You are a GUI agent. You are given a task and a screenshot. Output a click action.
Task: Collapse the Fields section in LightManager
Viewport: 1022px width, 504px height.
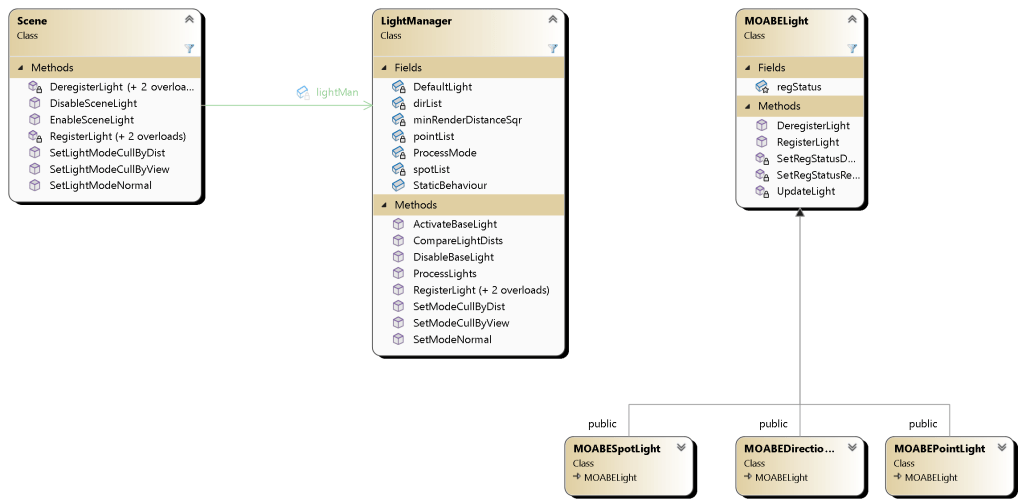[x=384, y=68]
